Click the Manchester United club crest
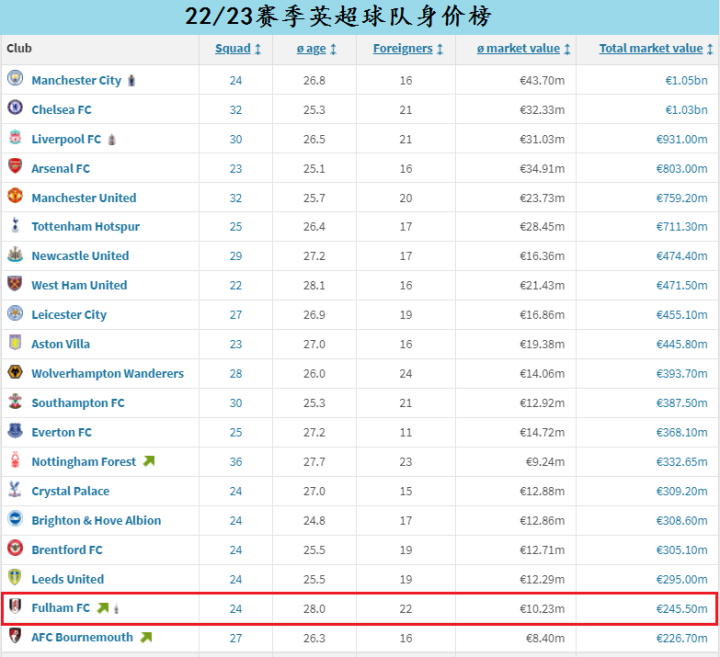Screen dimensions: 720x657 [x=15, y=196]
